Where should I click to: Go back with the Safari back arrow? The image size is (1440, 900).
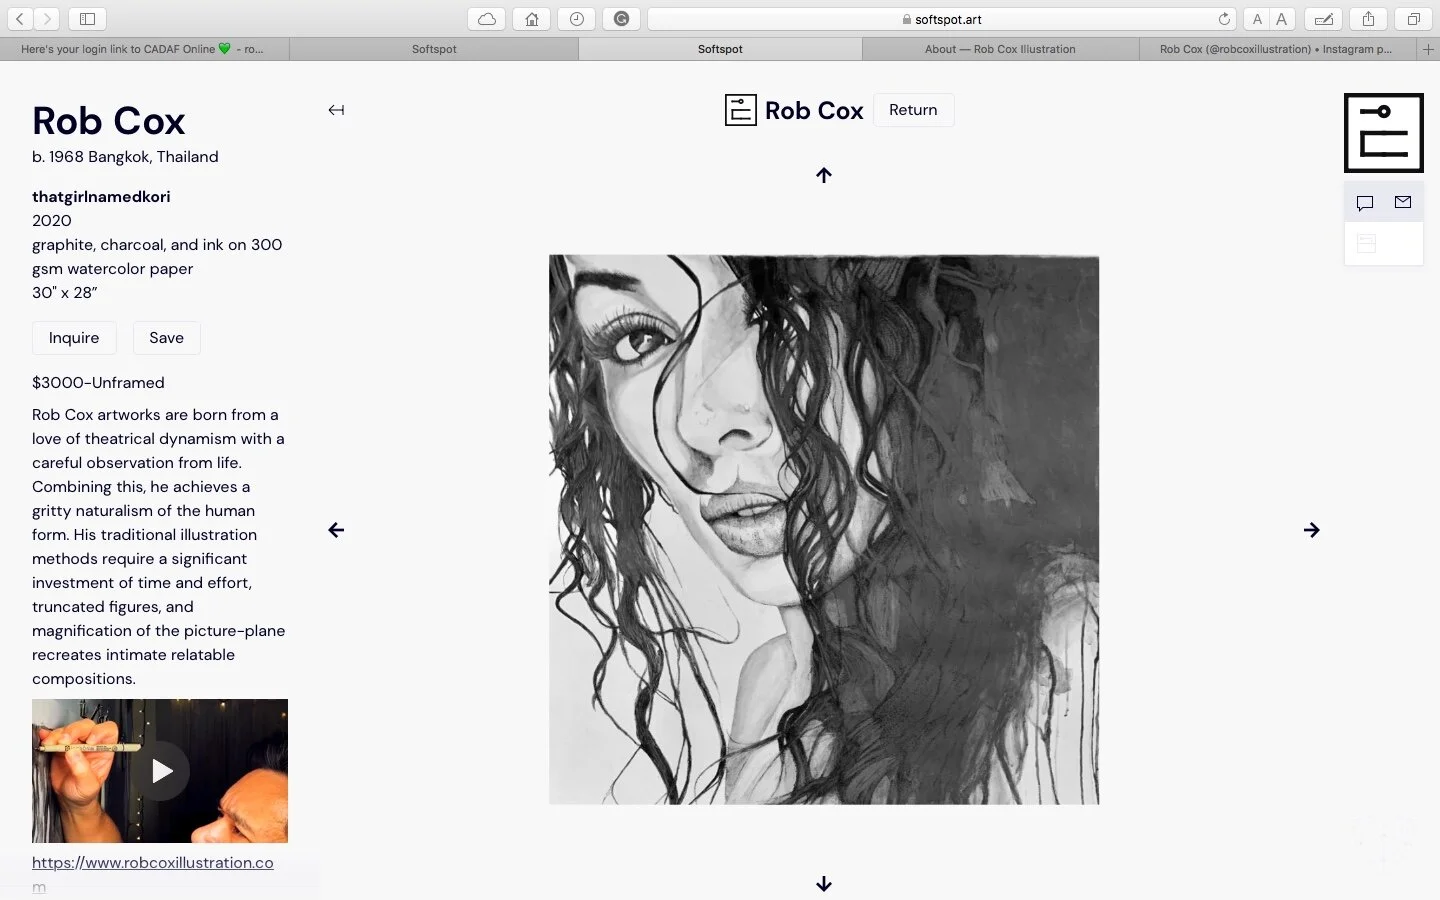click(20, 19)
